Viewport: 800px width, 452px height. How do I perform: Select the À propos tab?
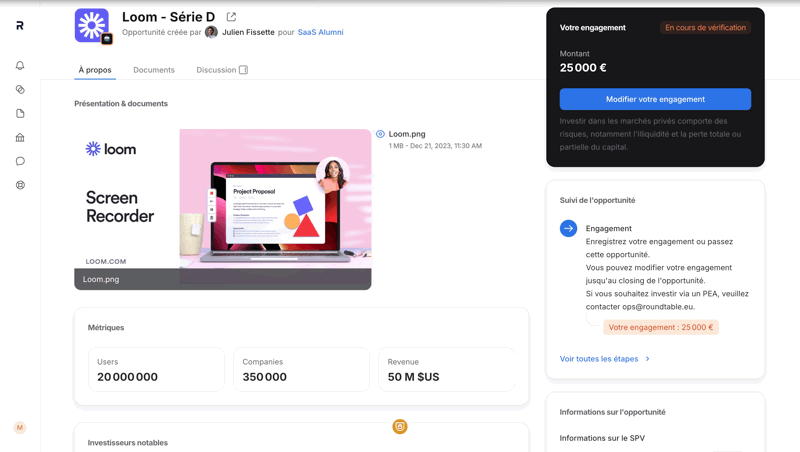(x=95, y=70)
